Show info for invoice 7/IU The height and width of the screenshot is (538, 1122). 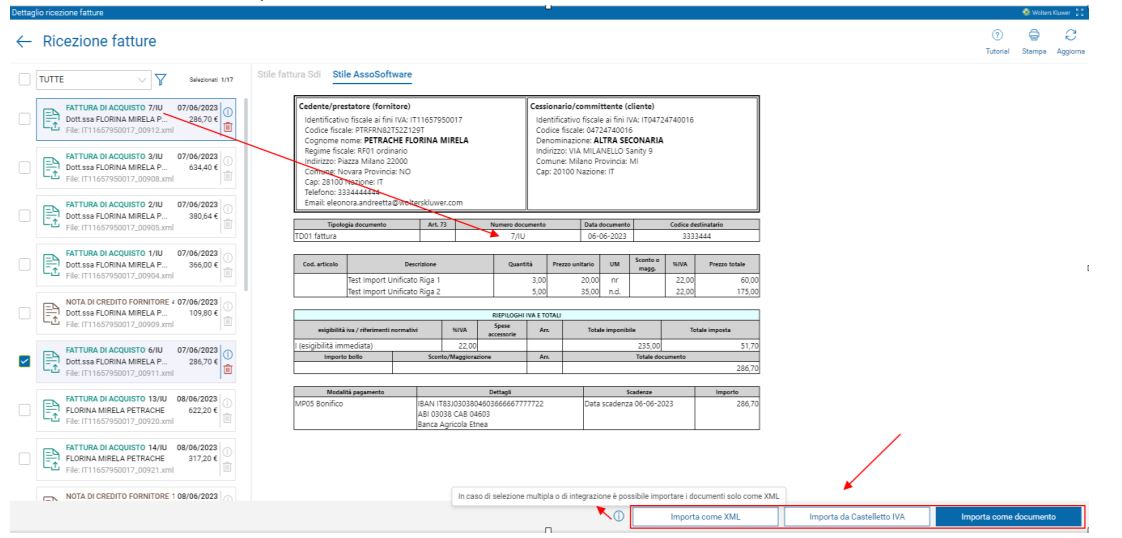pyautogui.click(x=228, y=112)
